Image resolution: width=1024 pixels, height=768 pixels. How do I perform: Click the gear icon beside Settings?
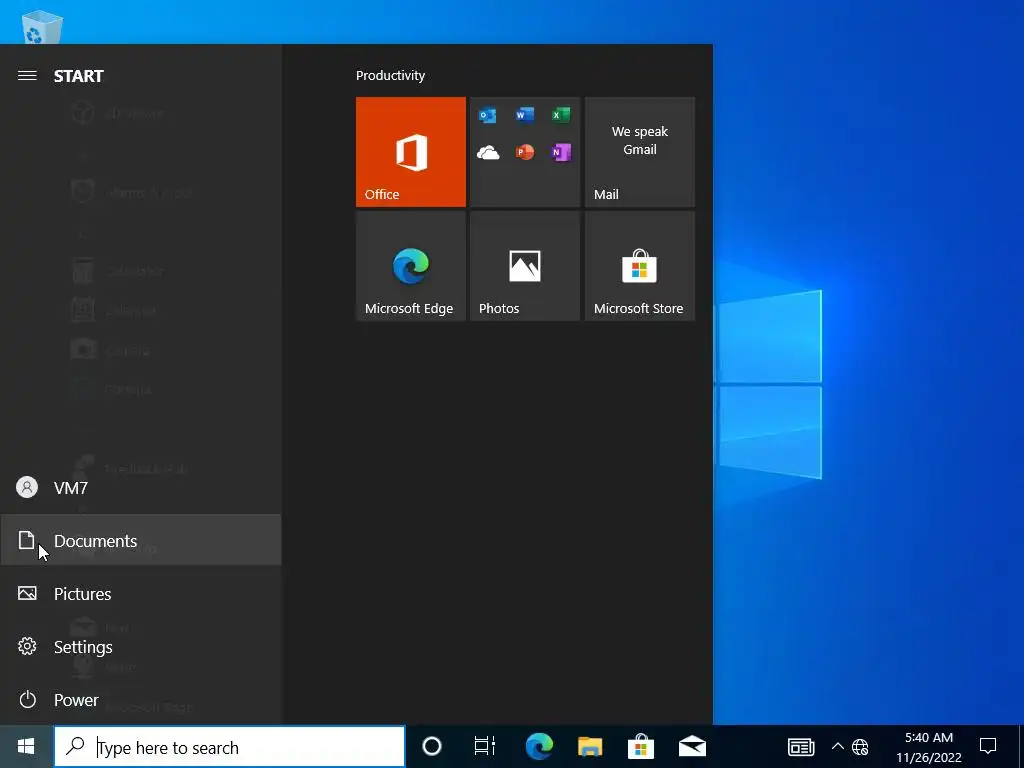pos(27,646)
